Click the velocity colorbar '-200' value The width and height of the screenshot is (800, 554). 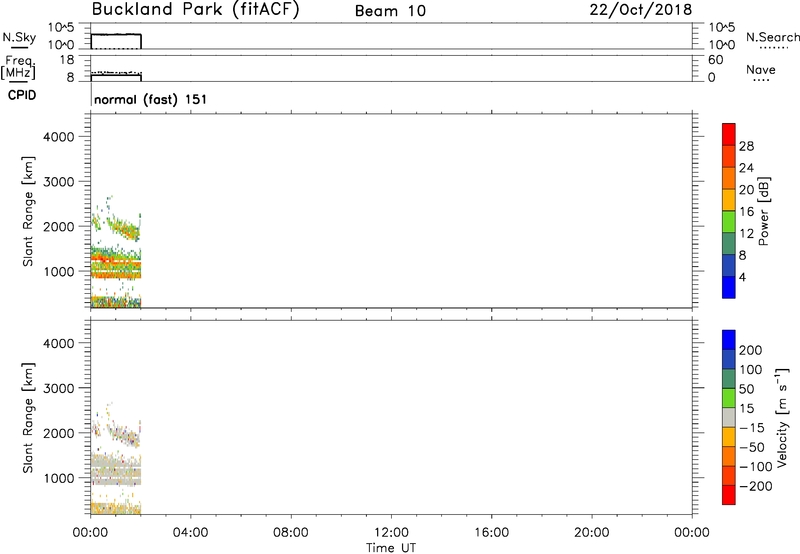click(756, 486)
